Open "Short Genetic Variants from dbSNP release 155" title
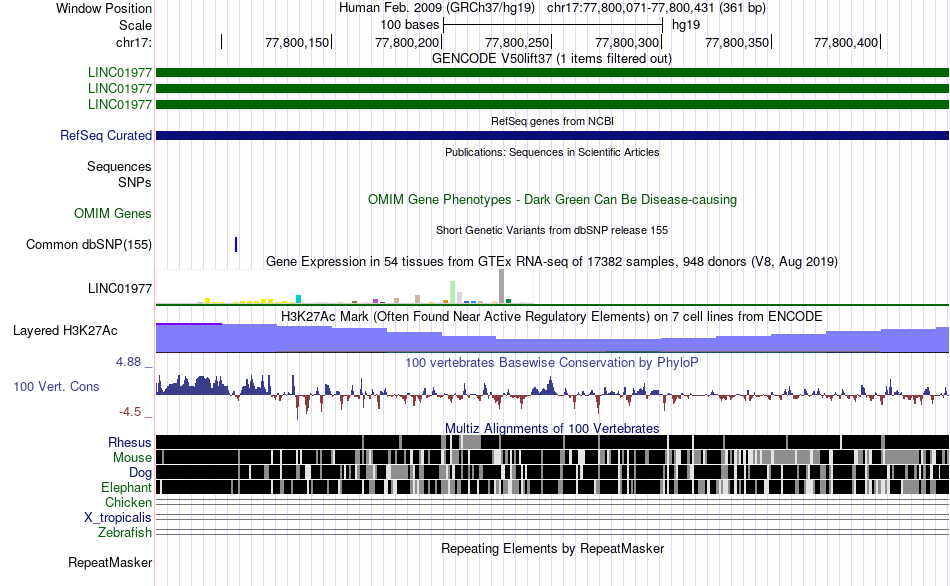Image resolution: width=950 pixels, height=586 pixels. [x=552, y=230]
